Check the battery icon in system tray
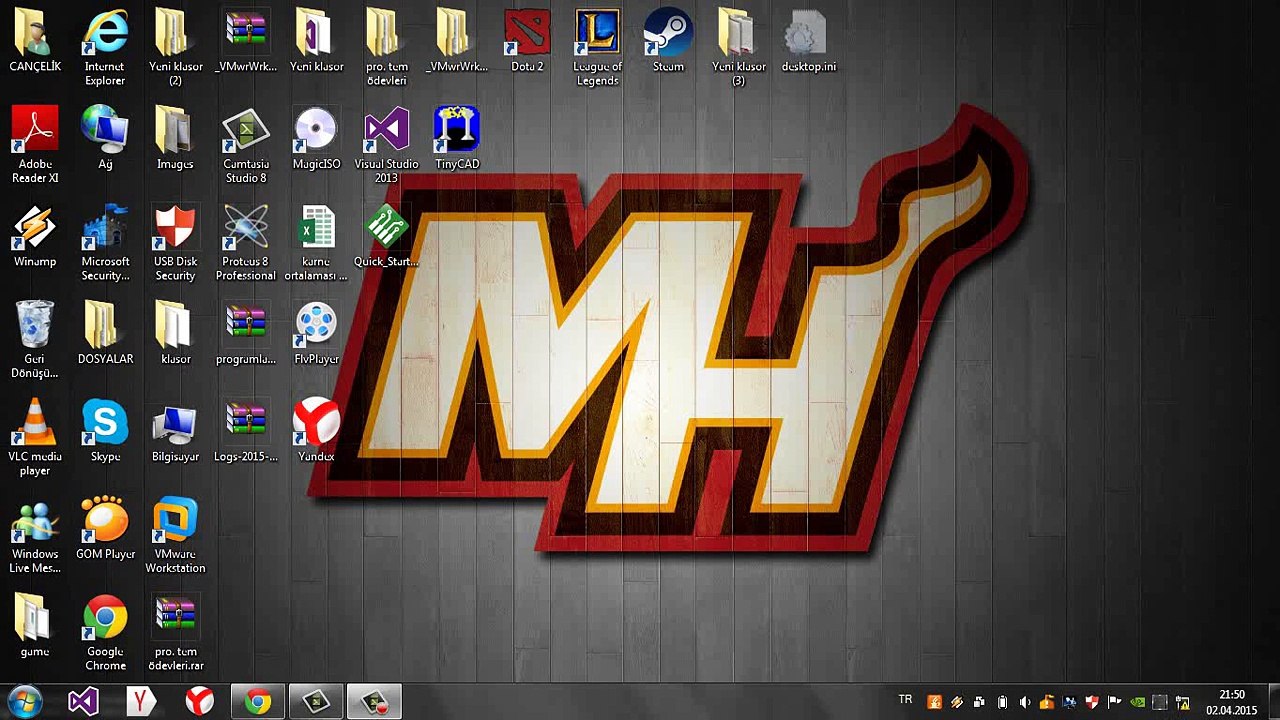This screenshot has width=1280, height=720. pyautogui.click(x=1002, y=702)
